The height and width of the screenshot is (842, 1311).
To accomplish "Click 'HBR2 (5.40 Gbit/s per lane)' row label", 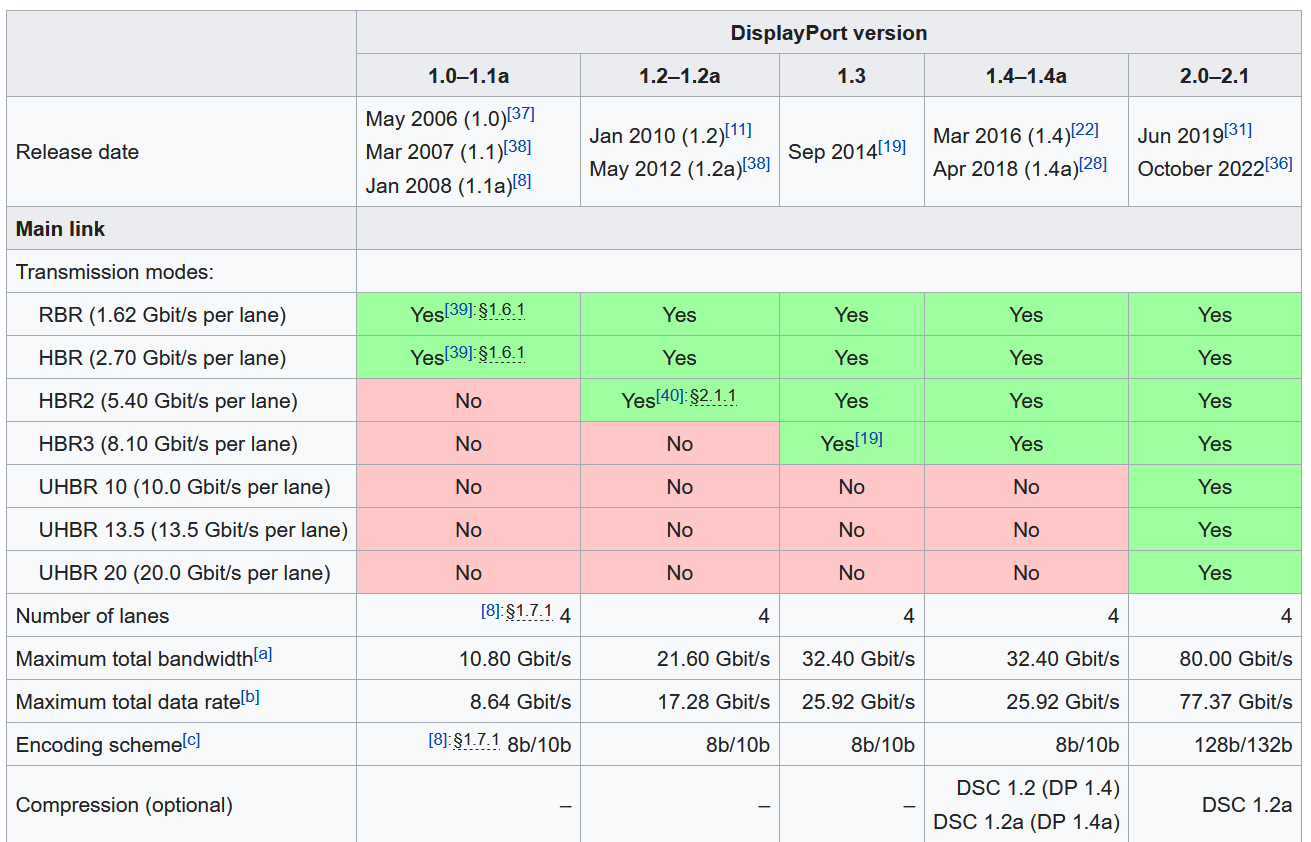I will click(x=168, y=401).
